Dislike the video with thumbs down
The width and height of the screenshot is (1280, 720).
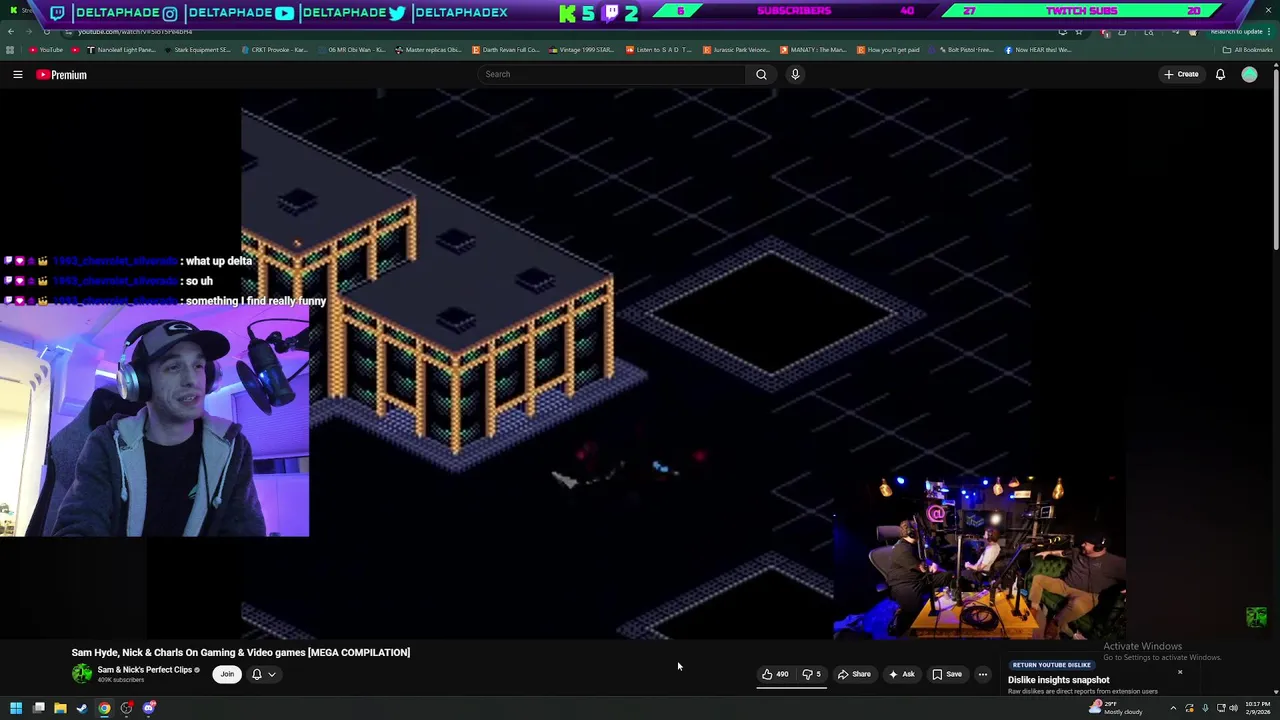tap(812, 674)
